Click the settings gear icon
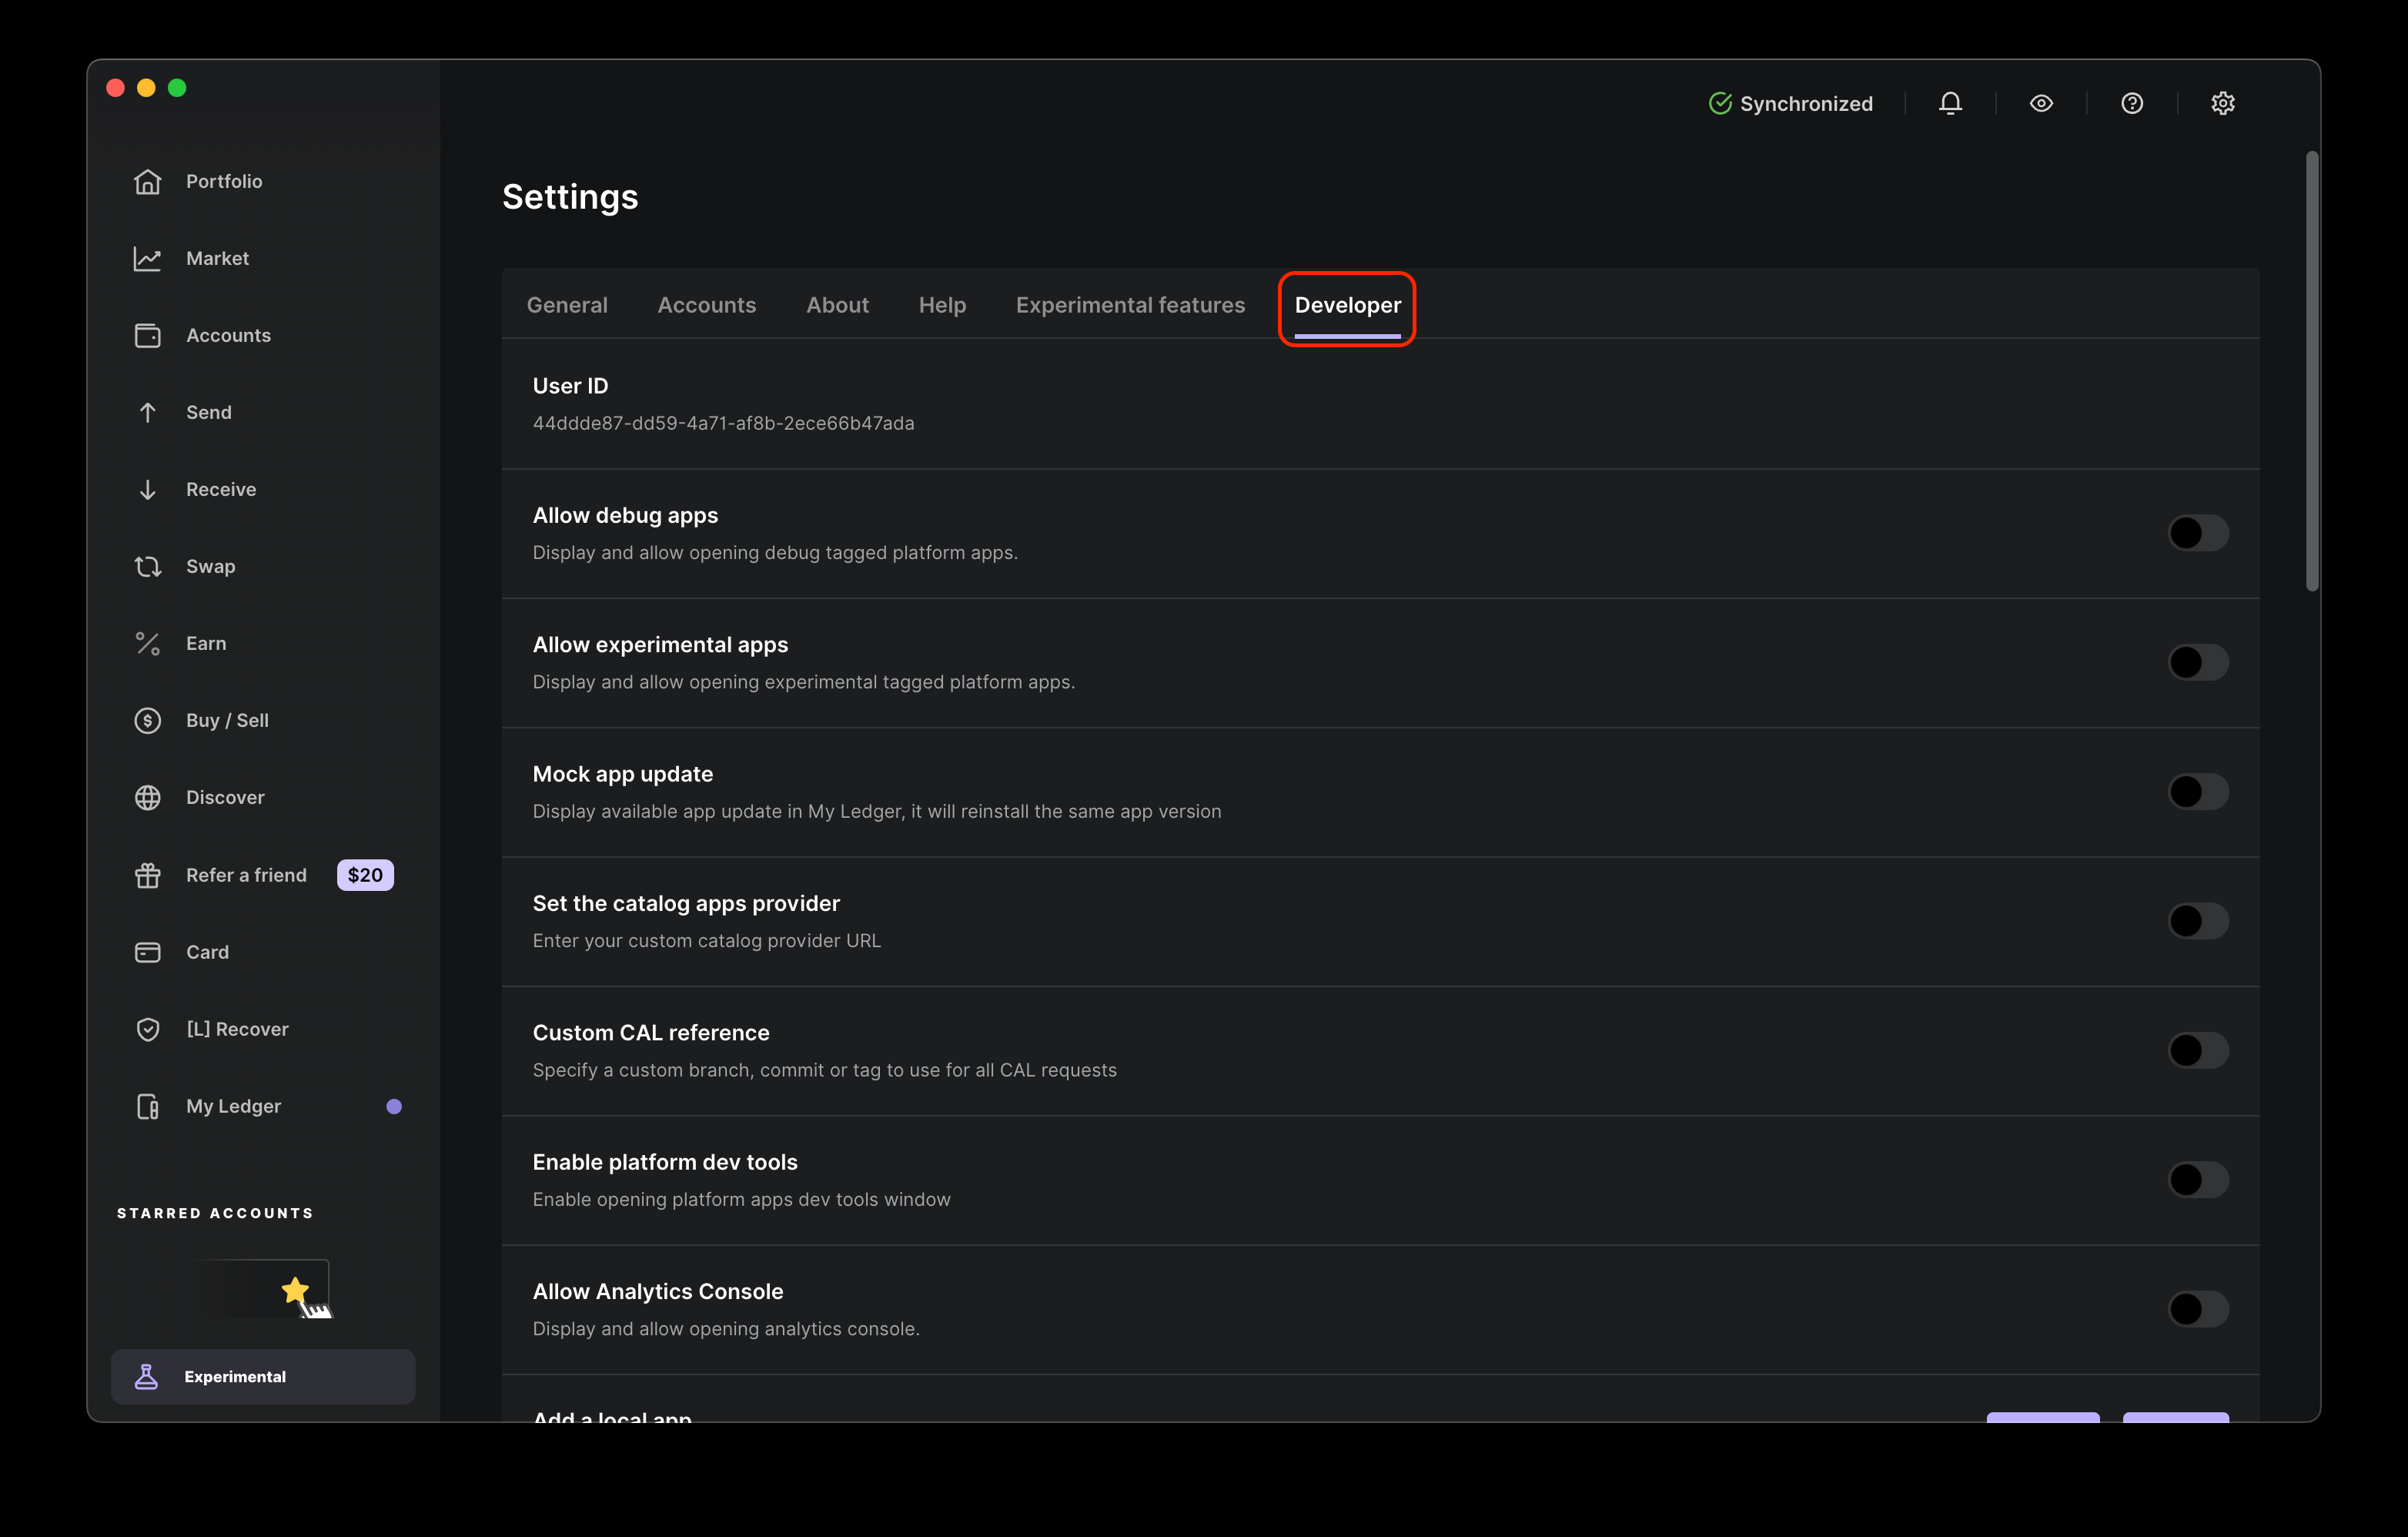This screenshot has height=1537, width=2408. pyautogui.click(x=2223, y=103)
